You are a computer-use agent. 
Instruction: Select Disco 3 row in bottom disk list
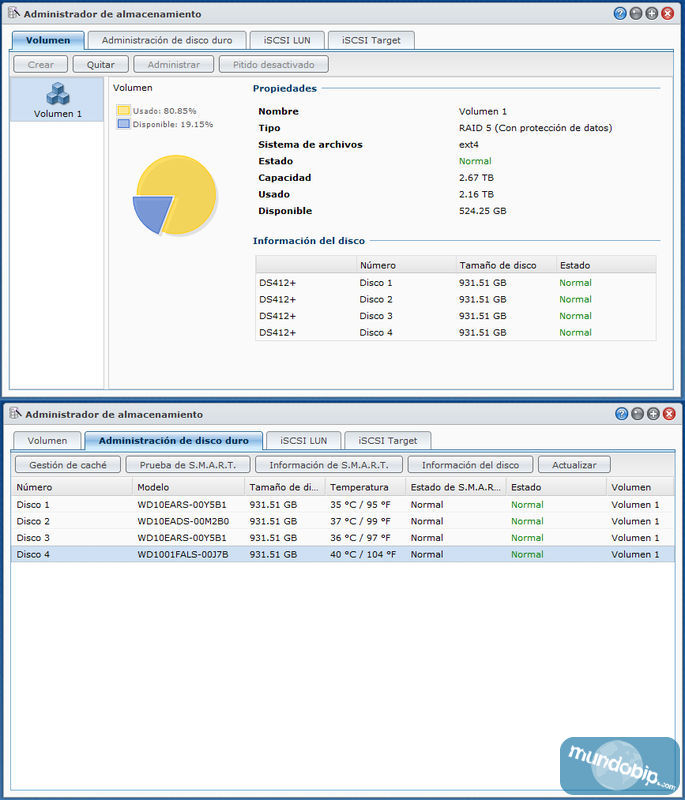coord(343,538)
